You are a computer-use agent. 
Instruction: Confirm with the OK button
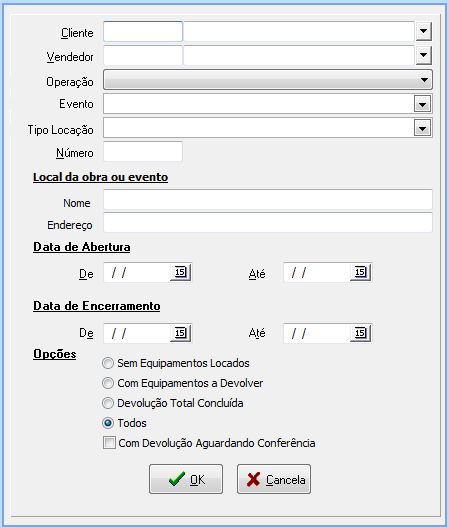[186, 479]
